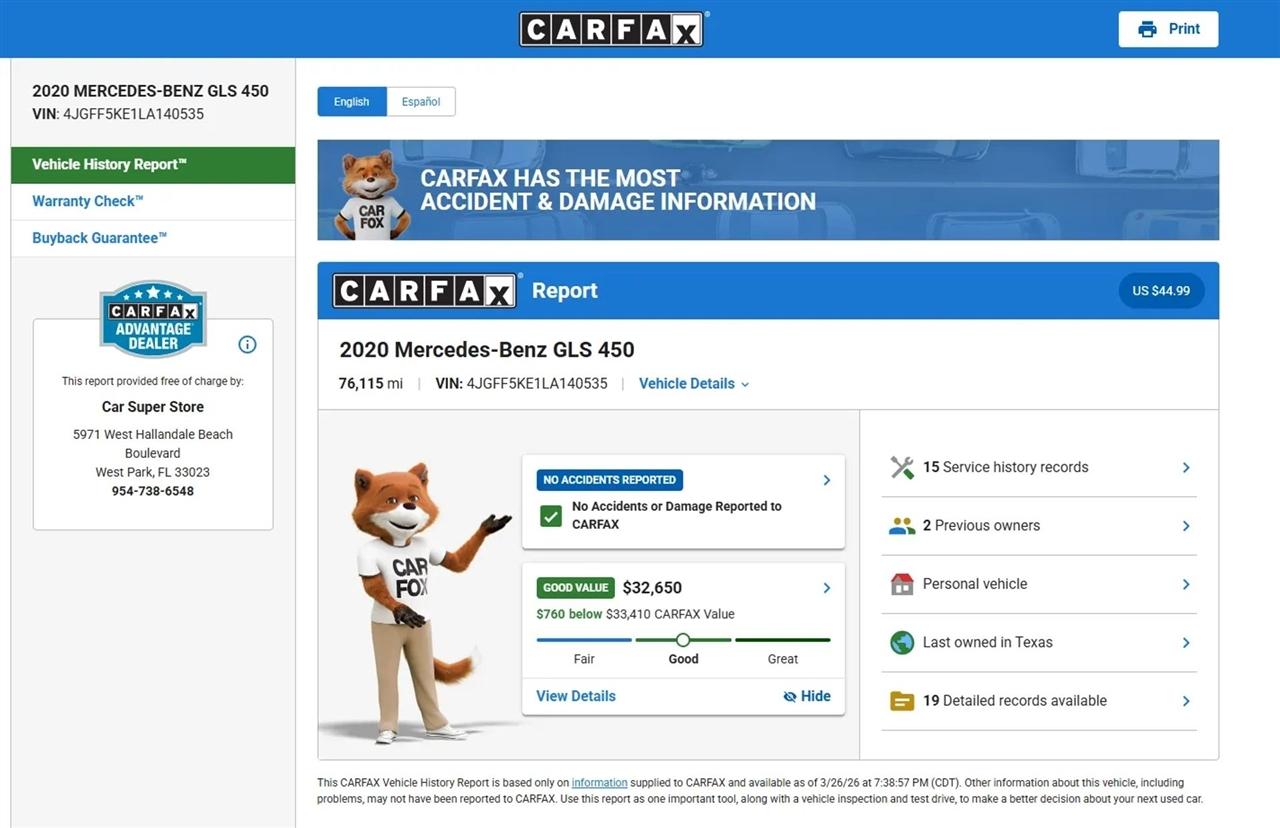
Task: Open the Buyback Guarantee tab
Action: (99, 238)
